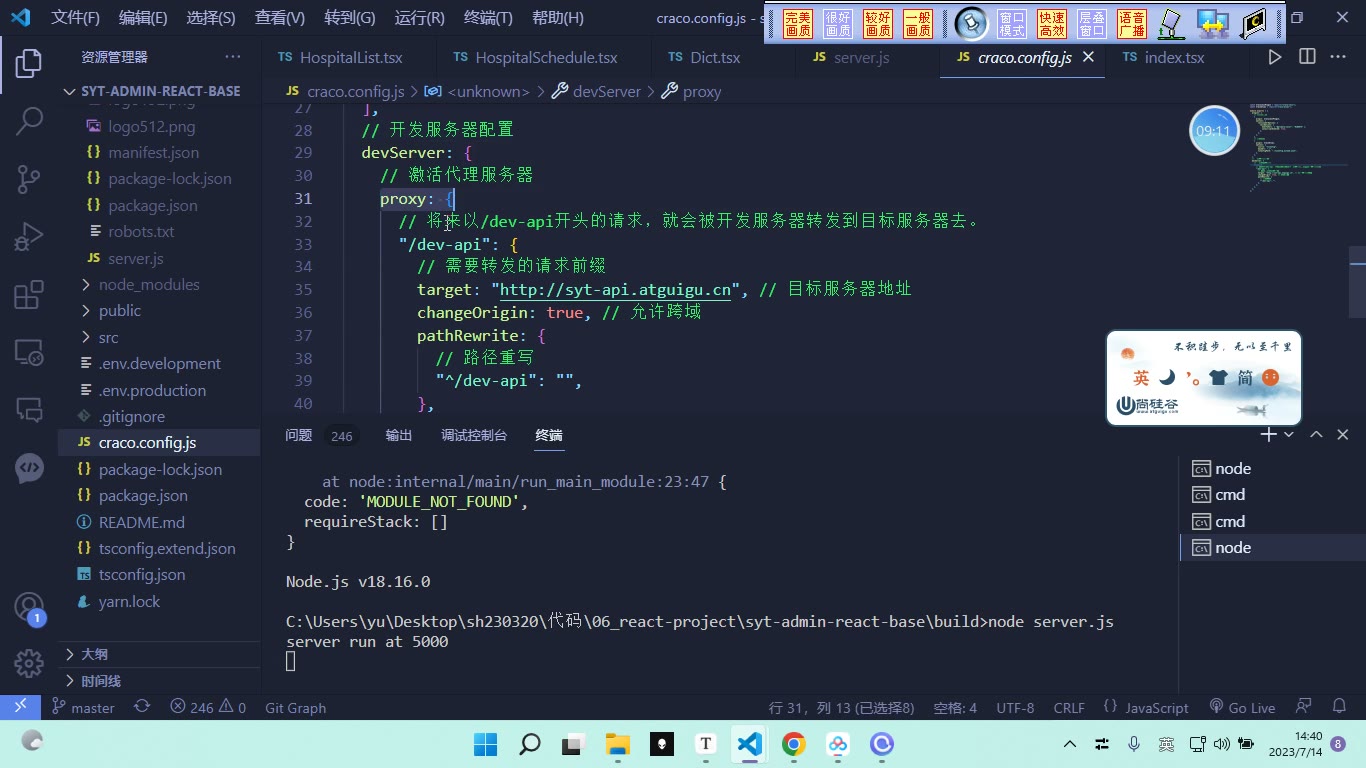Click the 完美画质 quality button
Image resolution: width=1366 pixels, height=768 pixels.
pyautogui.click(x=798, y=24)
